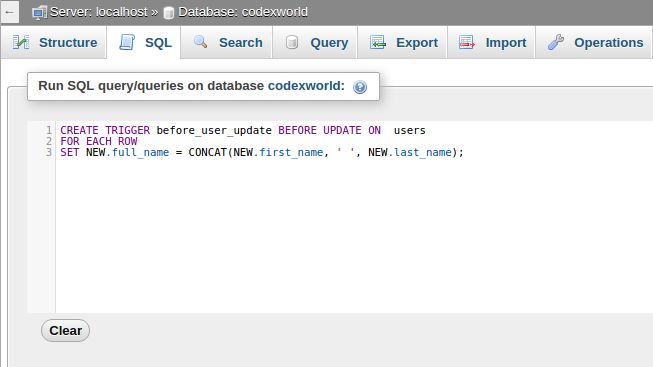Image resolution: width=653 pixels, height=367 pixels.
Task: Click line number 3 in editor gutter
Action: point(49,152)
